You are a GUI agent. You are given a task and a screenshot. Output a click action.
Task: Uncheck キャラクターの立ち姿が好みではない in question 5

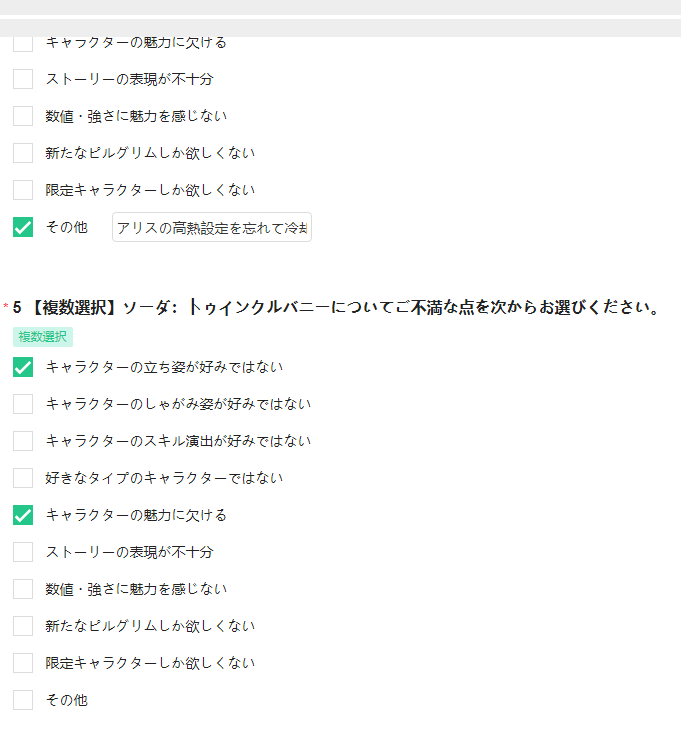(23, 367)
